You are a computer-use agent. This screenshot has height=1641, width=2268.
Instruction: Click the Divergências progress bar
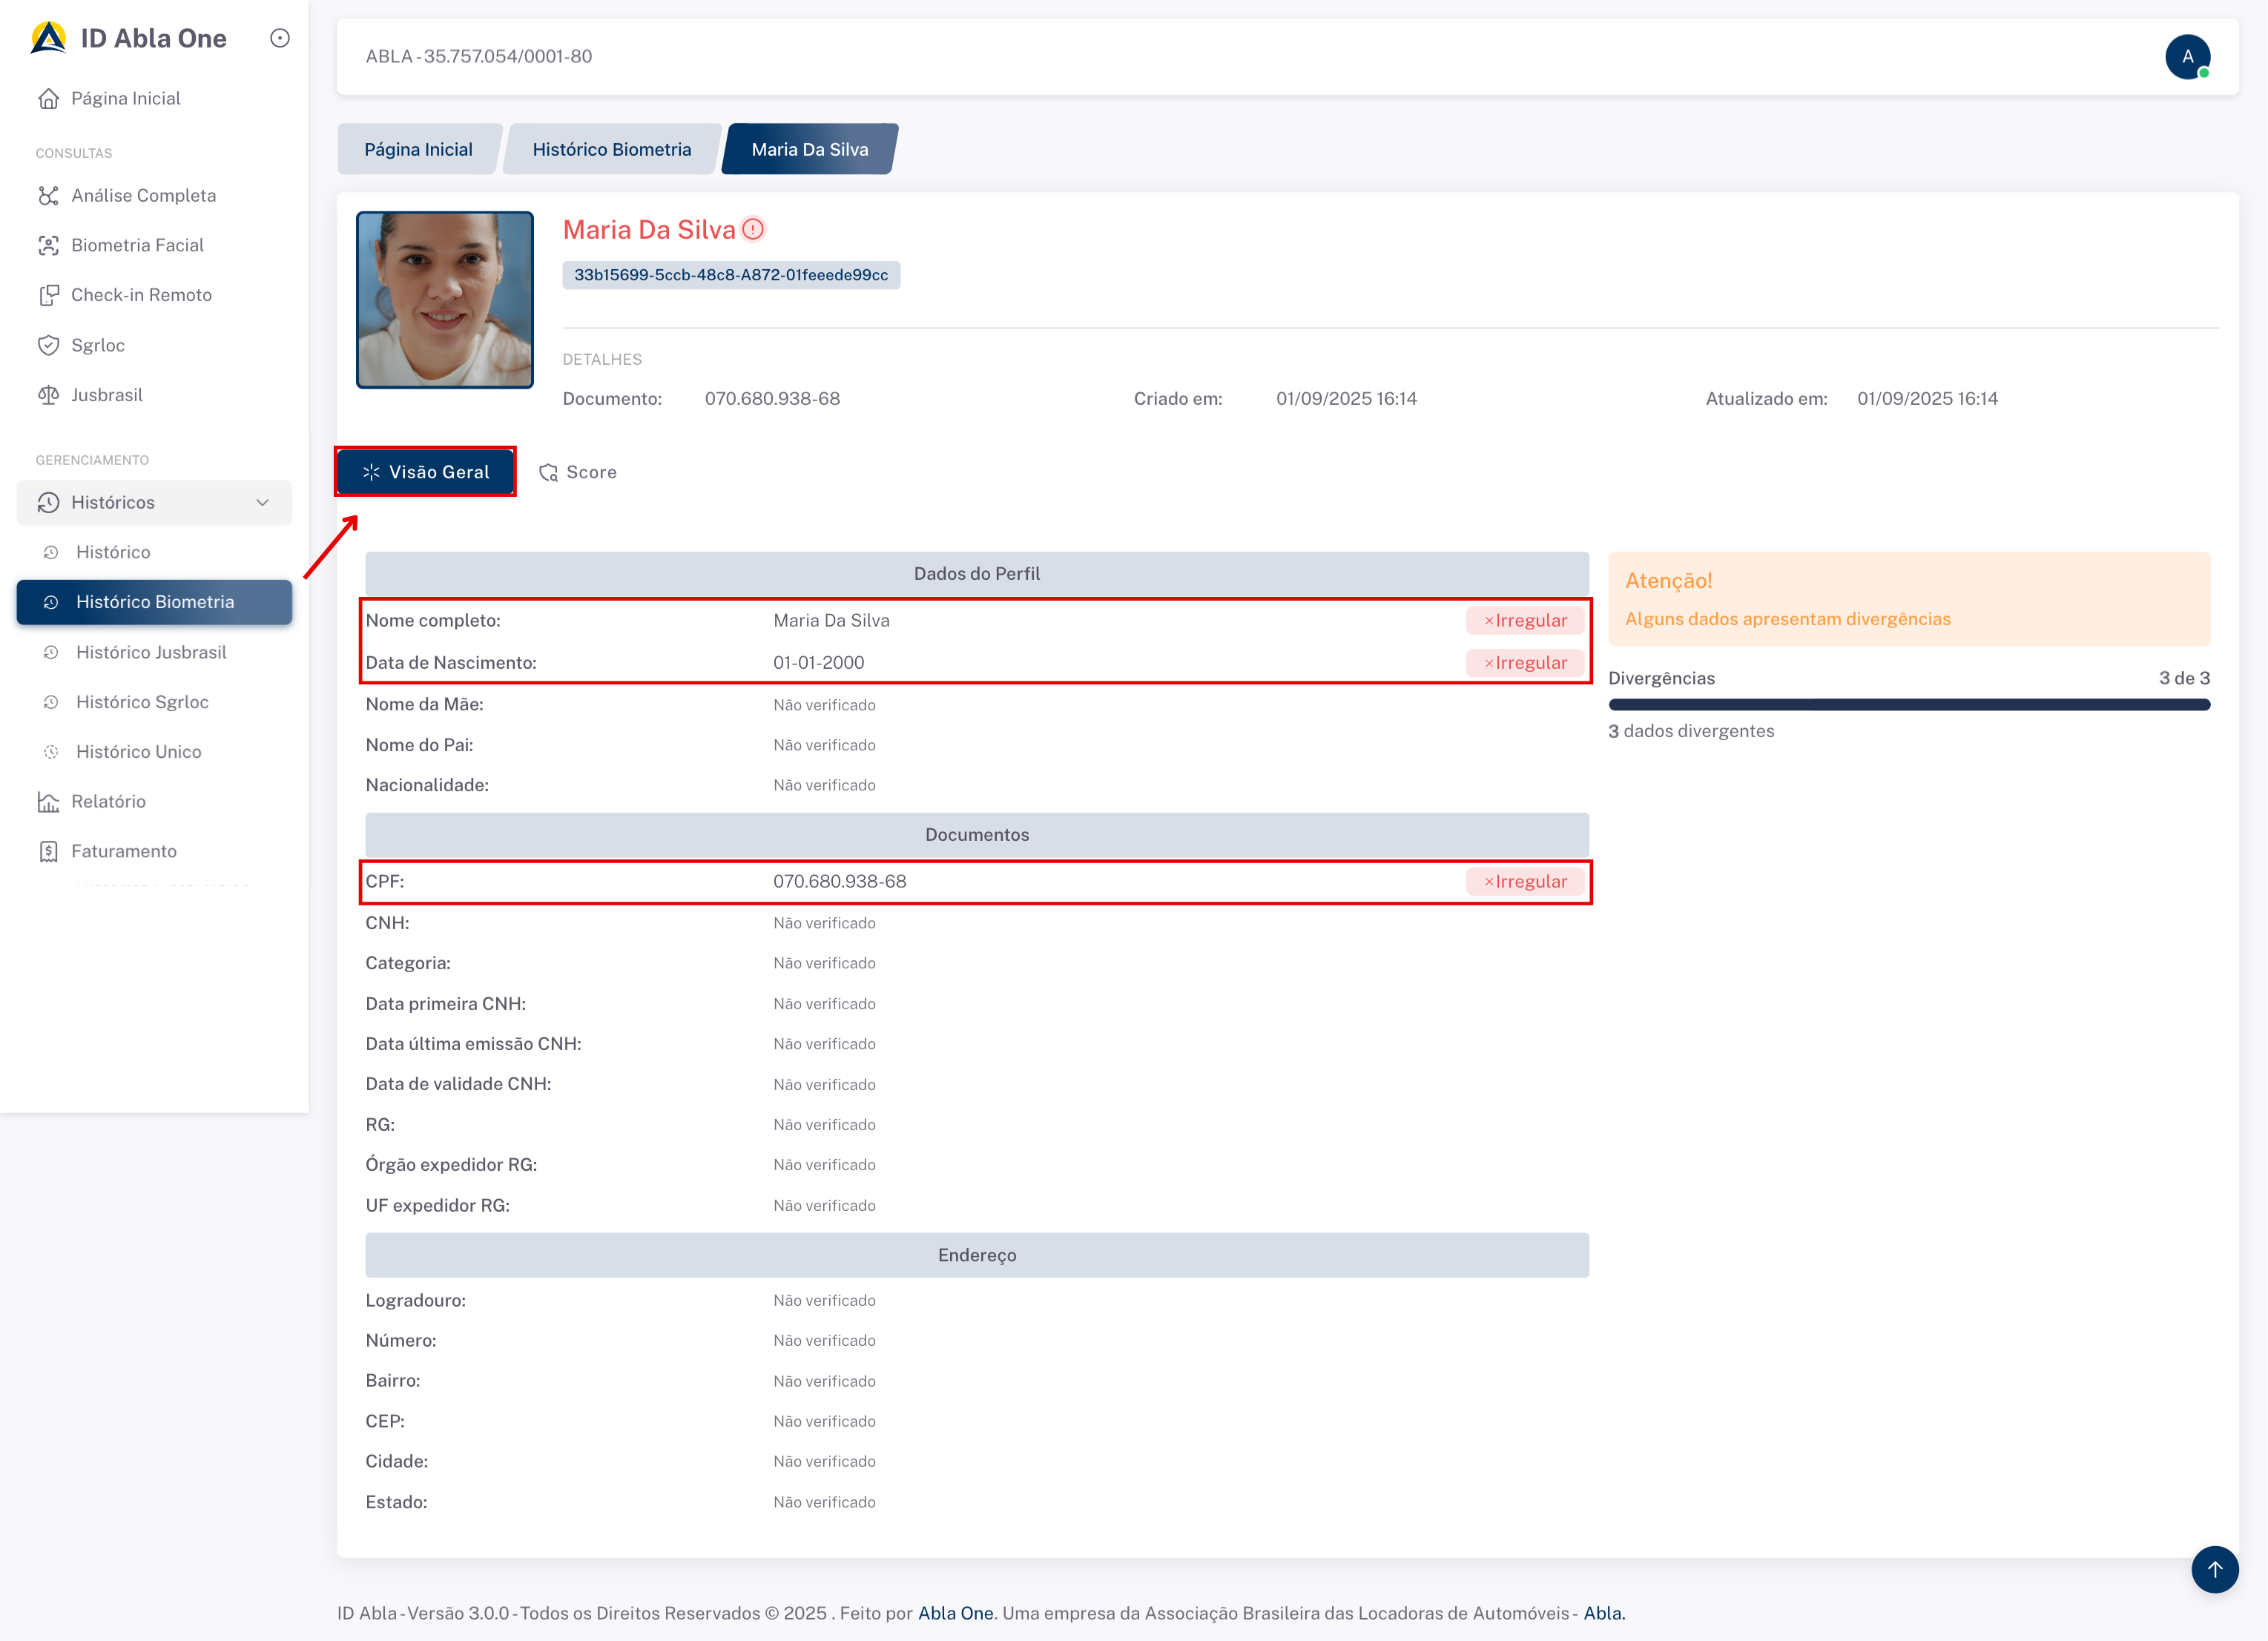(x=1908, y=705)
